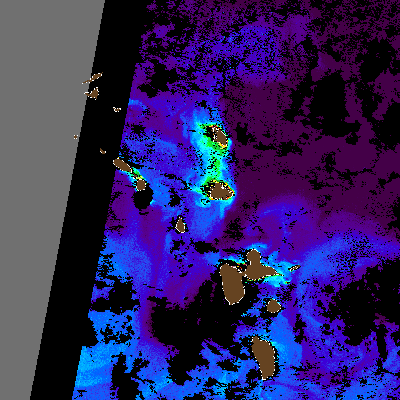Select the round Marie-Galante island
Screen dimensions: 400x400
coord(274,306)
